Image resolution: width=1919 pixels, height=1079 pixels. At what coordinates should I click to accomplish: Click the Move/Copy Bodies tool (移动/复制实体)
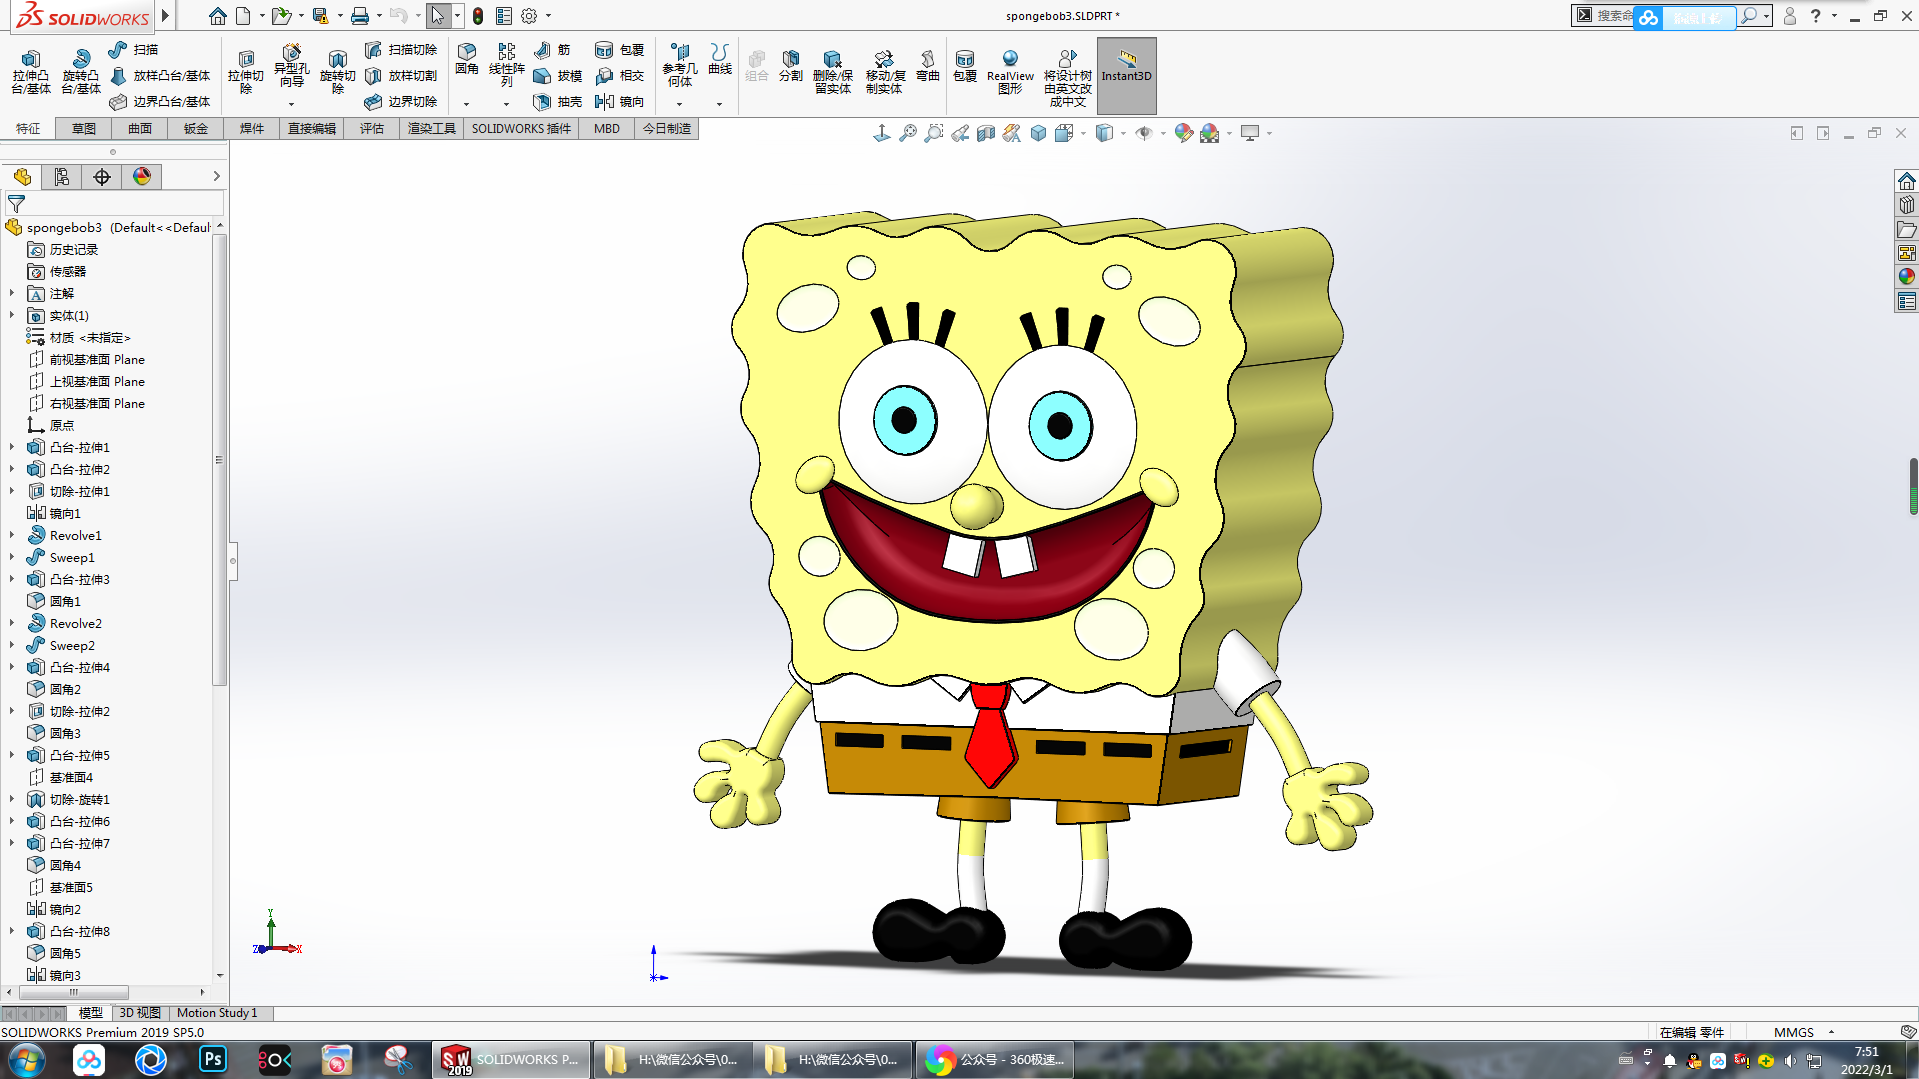(x=885, y=72)
